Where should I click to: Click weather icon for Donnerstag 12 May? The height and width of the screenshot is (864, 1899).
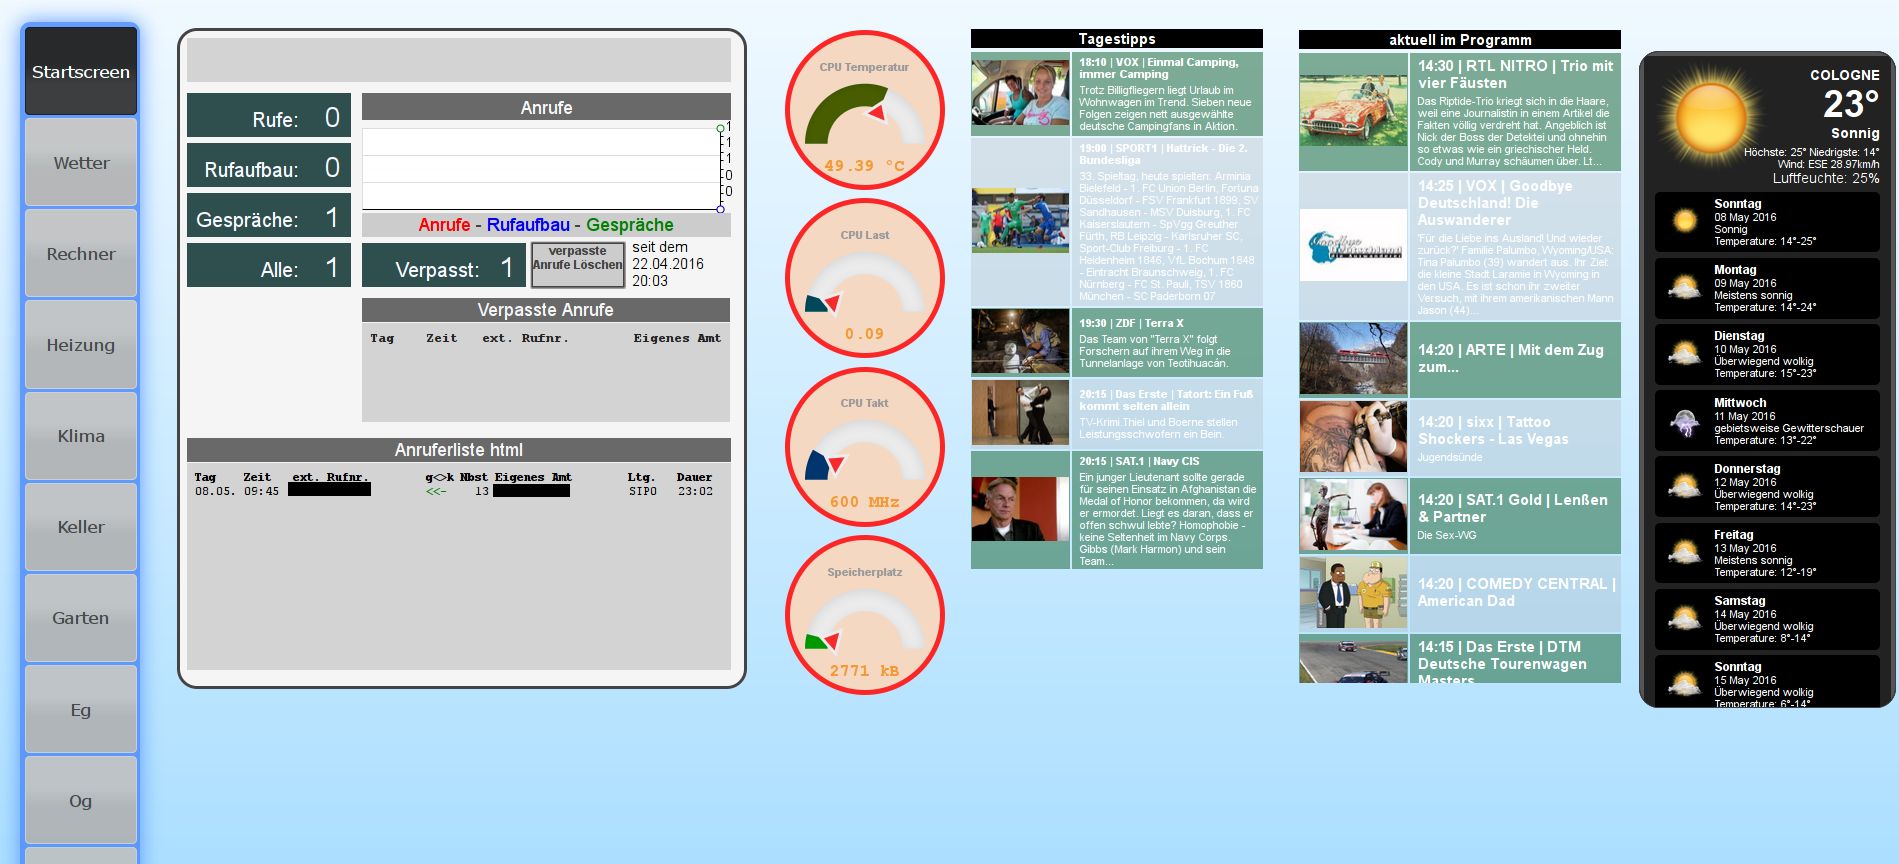[1685, 487]
